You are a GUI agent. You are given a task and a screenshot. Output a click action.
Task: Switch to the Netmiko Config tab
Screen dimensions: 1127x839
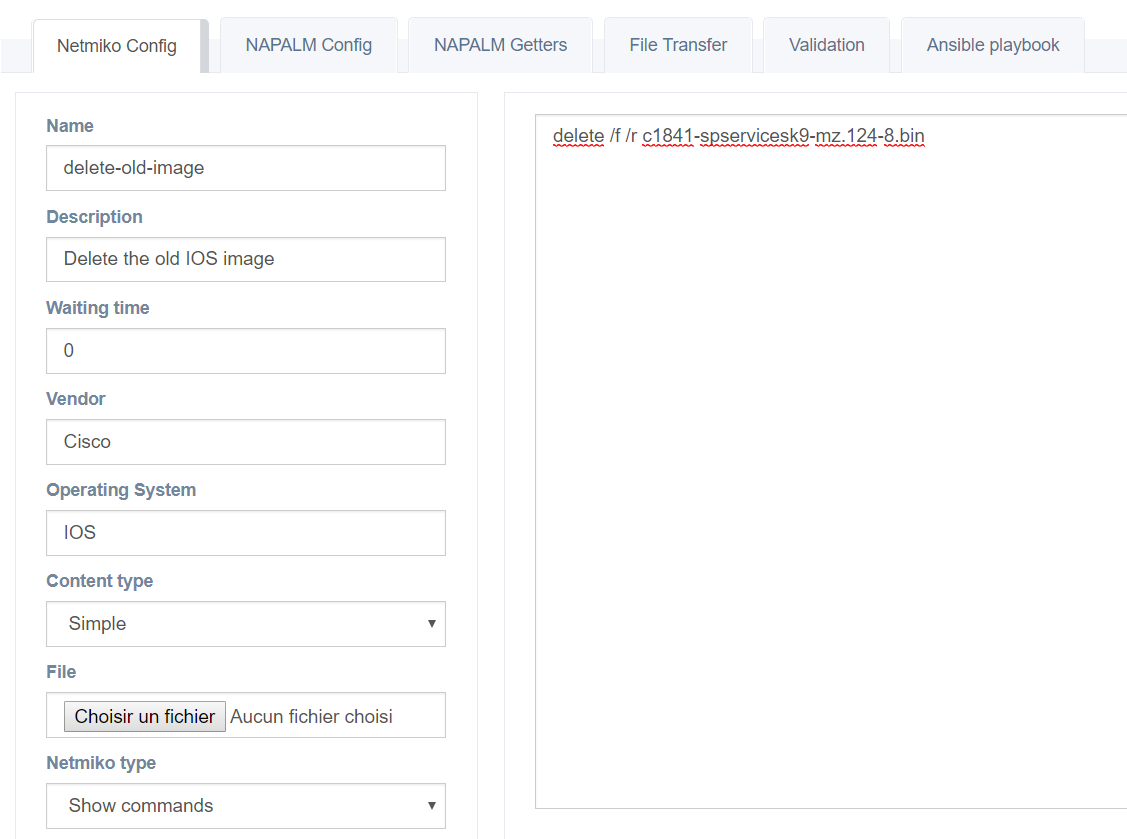(x=117, y=46)
